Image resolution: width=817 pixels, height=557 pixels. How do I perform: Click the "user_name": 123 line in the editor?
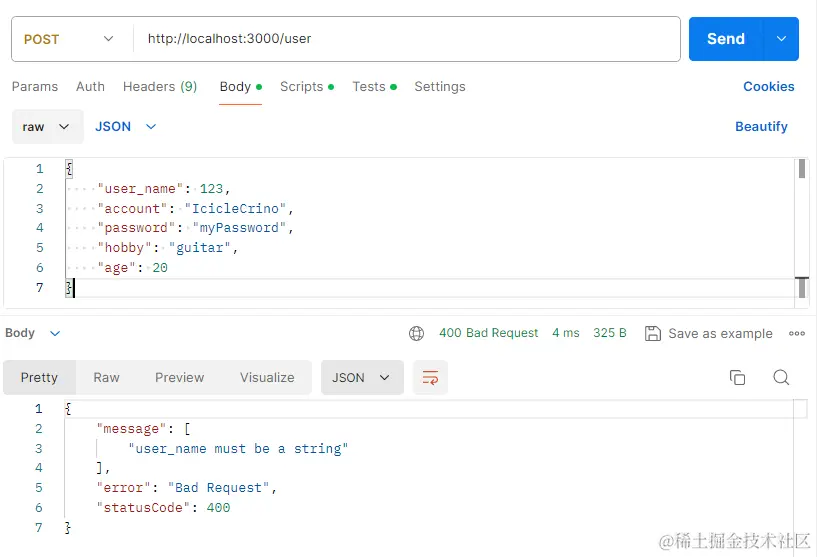tap(164, 189)
